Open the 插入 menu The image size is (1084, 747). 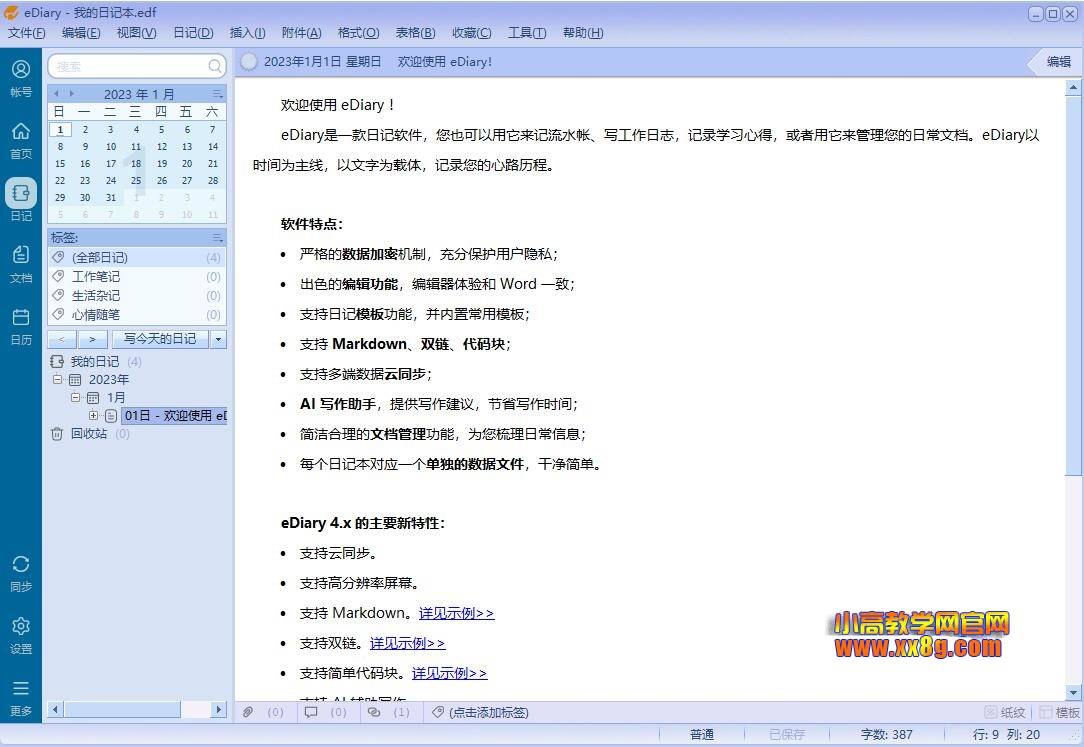pos(247,32)
